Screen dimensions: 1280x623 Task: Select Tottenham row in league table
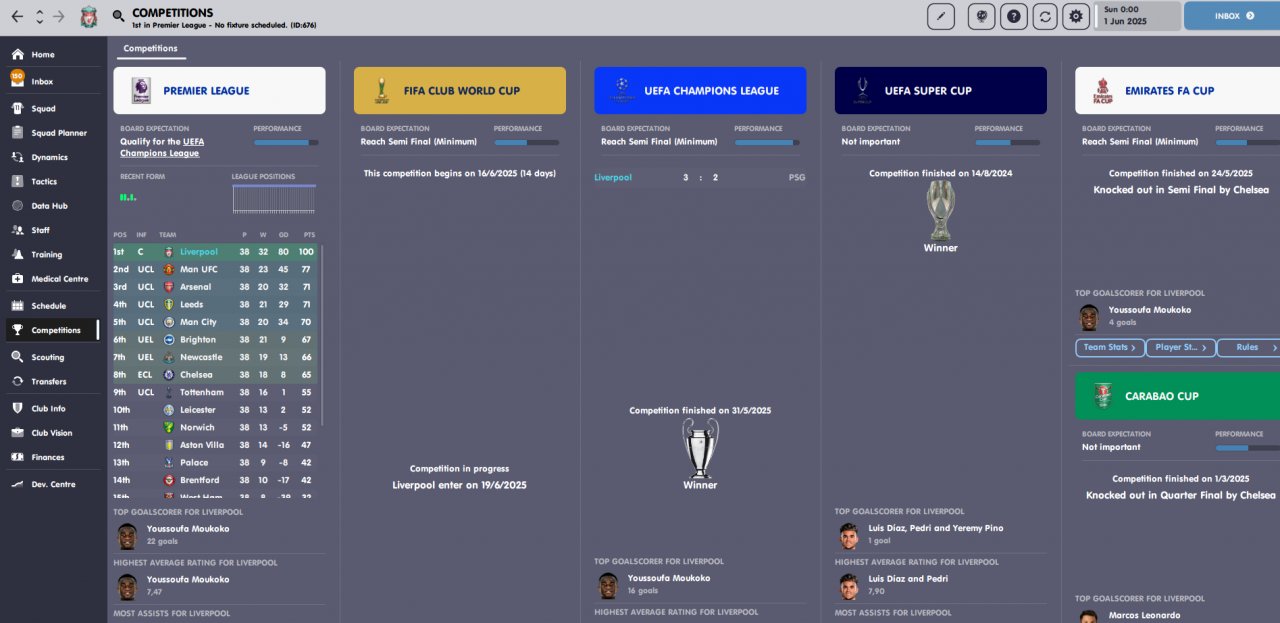point(215,392)
